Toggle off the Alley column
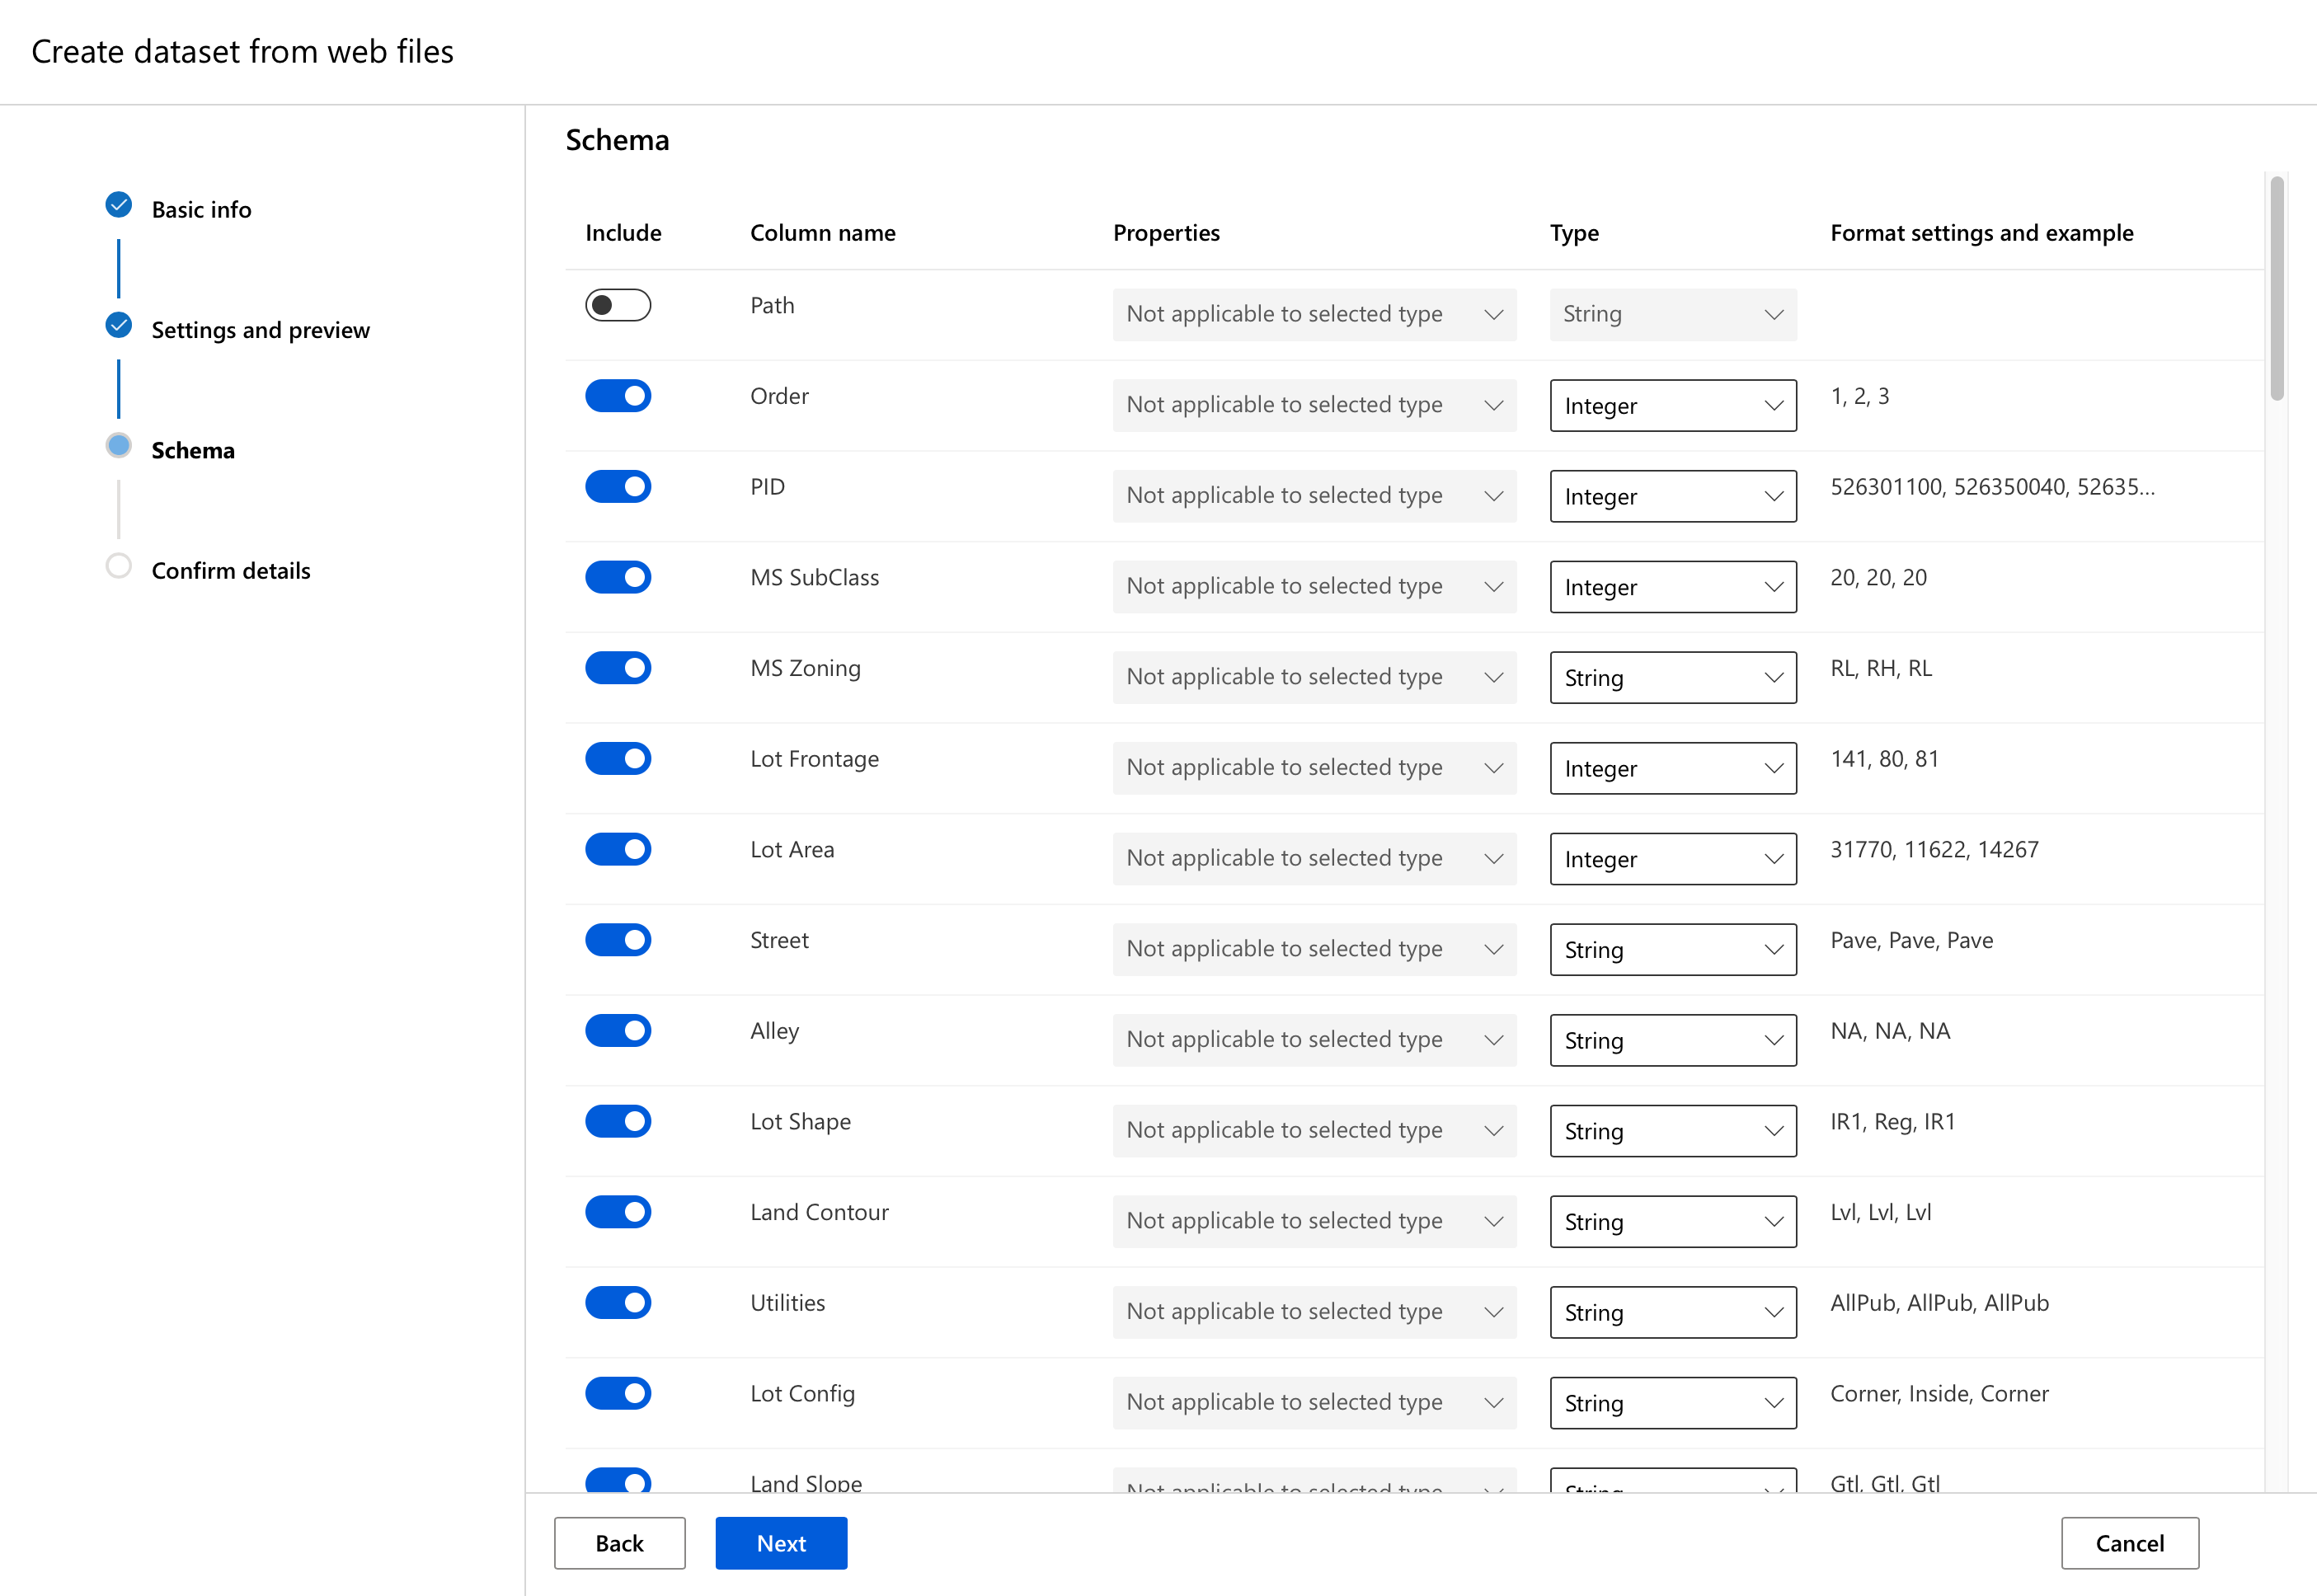The width and height of the screenshot is (2317, 1596). (x=618, y=1031)
